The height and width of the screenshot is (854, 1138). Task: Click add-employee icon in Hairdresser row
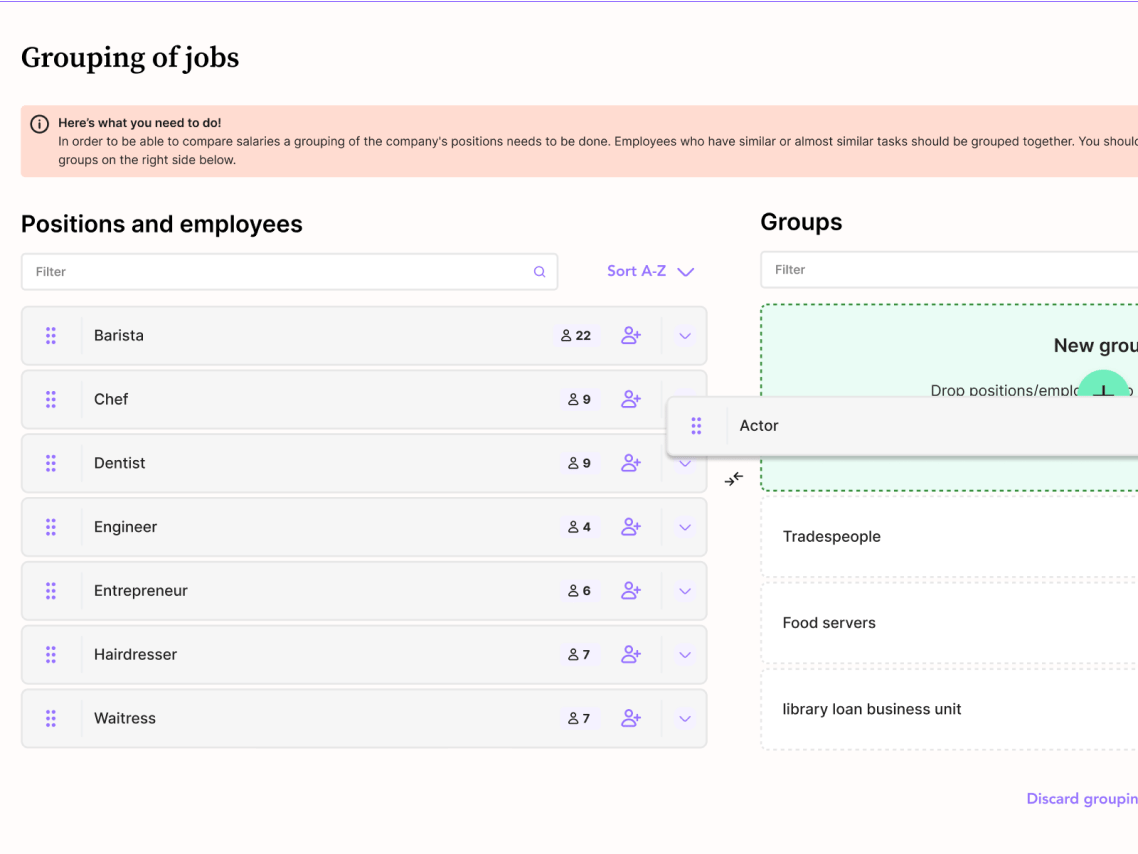(631, 654)
